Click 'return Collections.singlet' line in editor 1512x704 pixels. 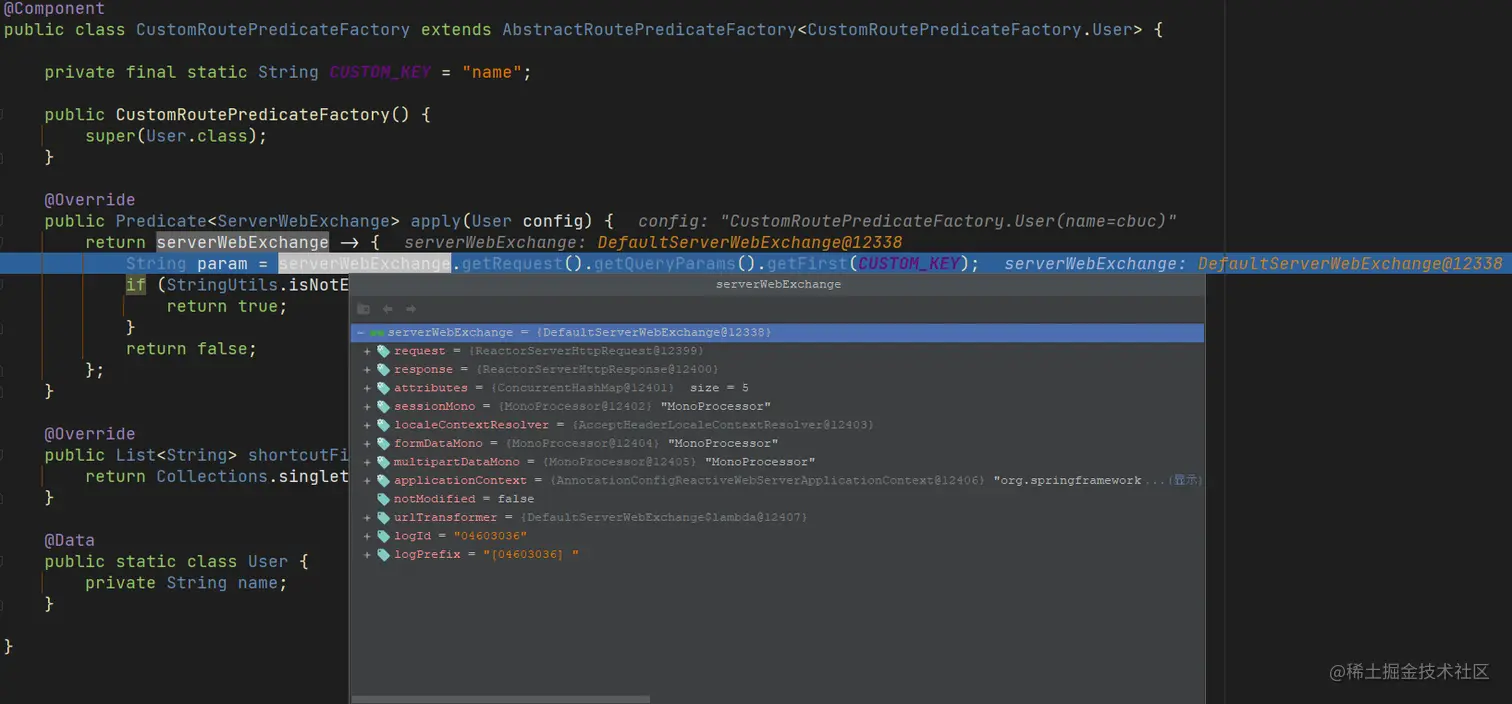pos(217,477)
